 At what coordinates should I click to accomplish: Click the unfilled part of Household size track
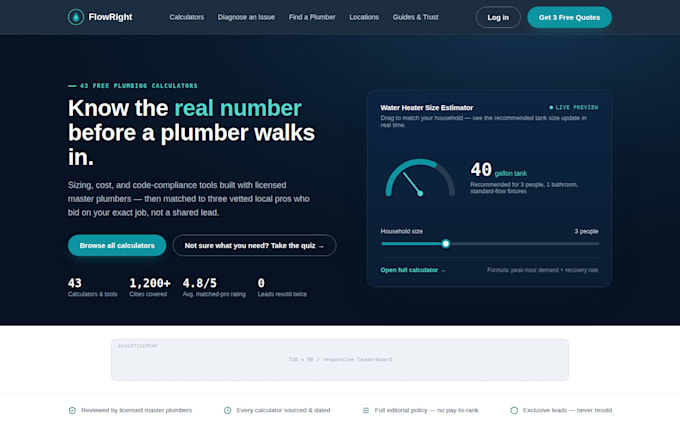pos(525,244)
